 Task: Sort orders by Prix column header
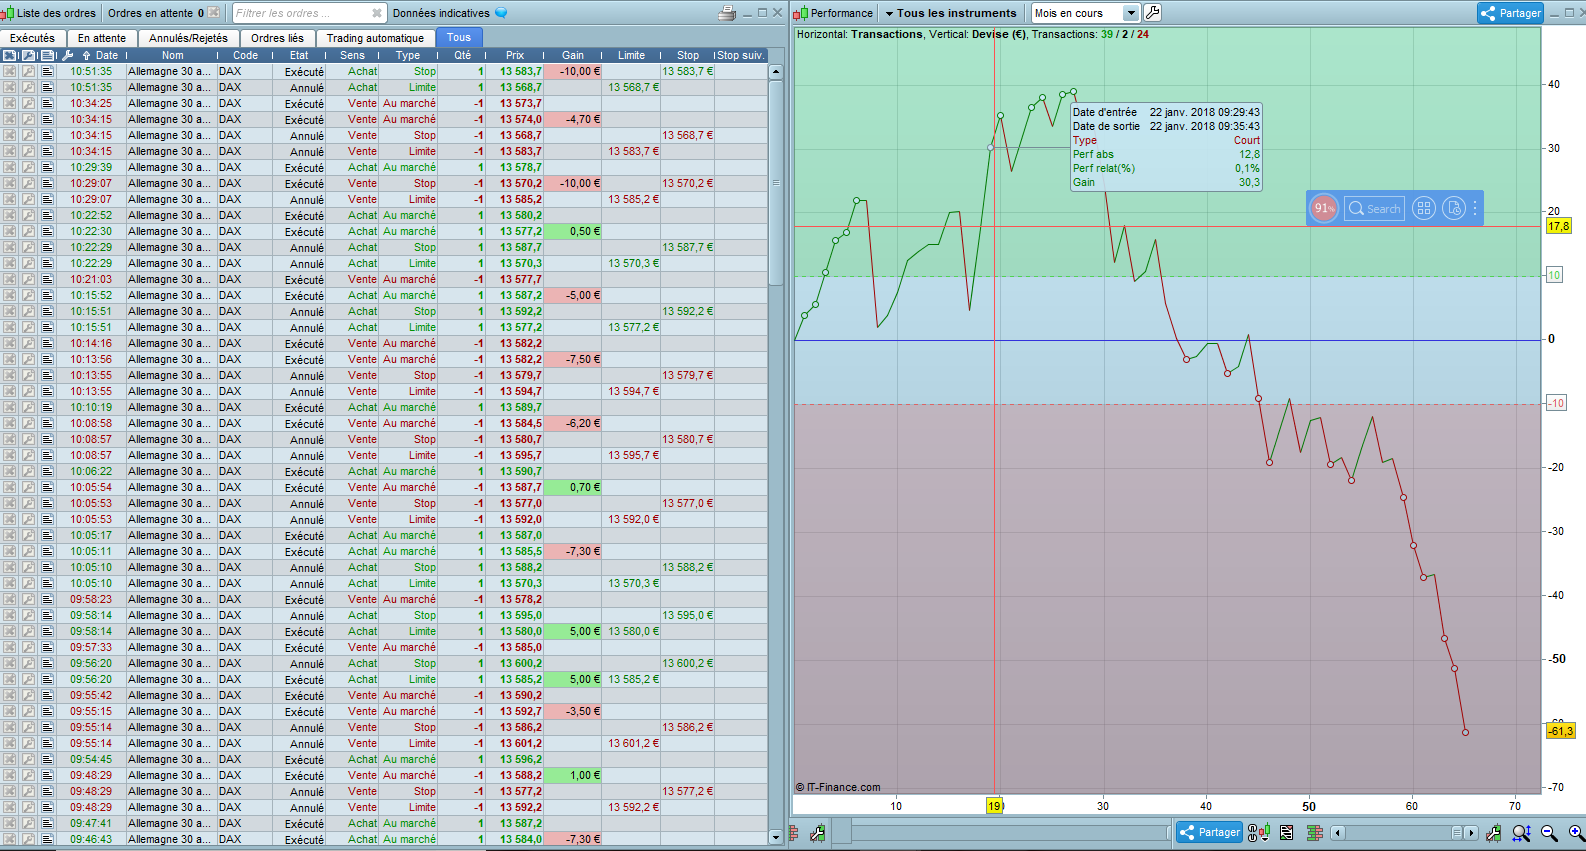coord(515,55)
